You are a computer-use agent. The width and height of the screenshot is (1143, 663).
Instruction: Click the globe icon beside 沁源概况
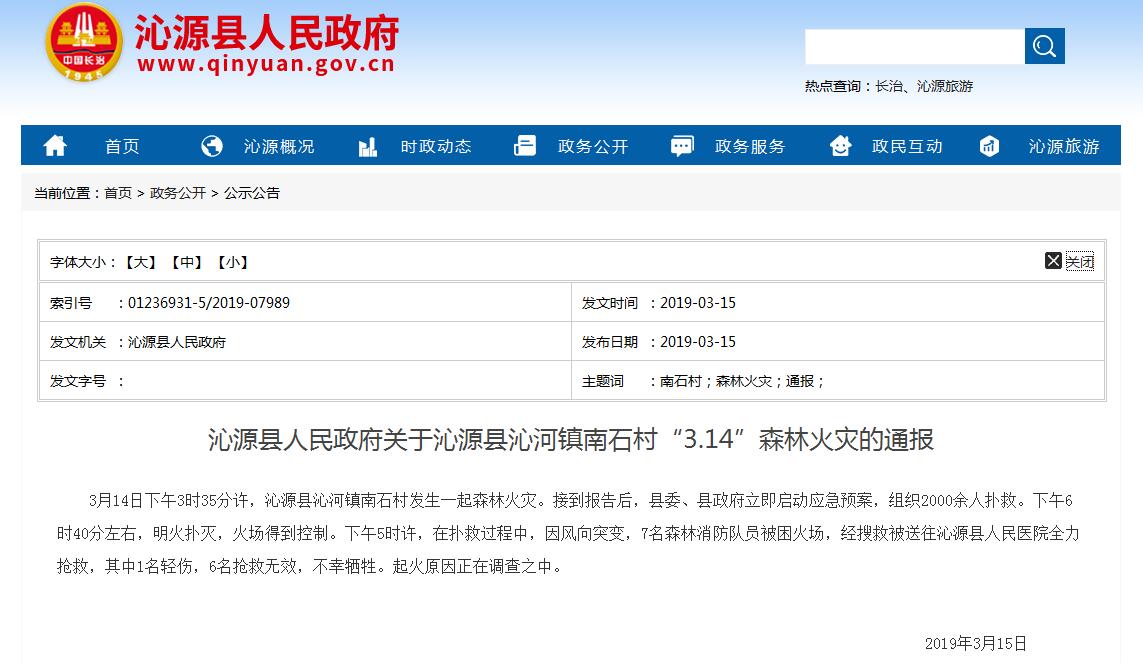click(x=212, y=146)
